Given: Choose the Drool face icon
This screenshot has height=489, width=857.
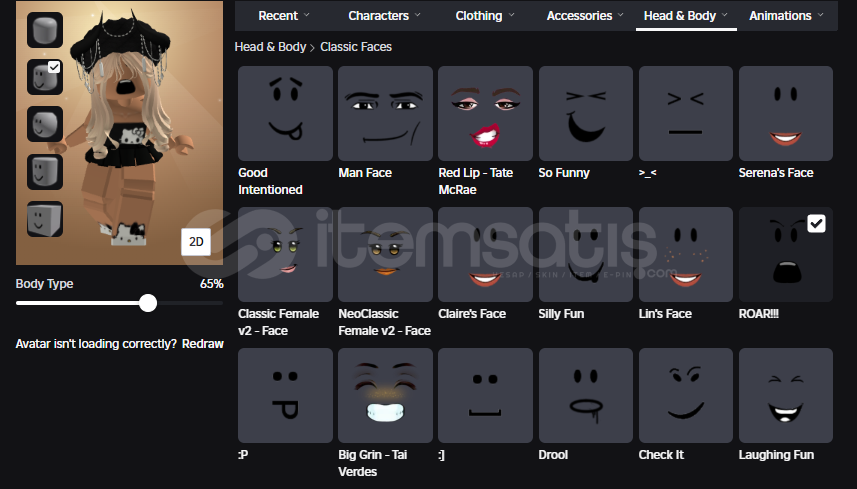Looking at the screenshot, I should (x=585, y=395).
